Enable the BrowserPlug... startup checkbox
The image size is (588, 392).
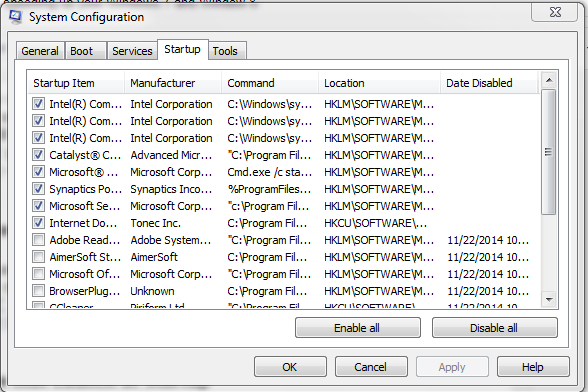click(38, 291)
